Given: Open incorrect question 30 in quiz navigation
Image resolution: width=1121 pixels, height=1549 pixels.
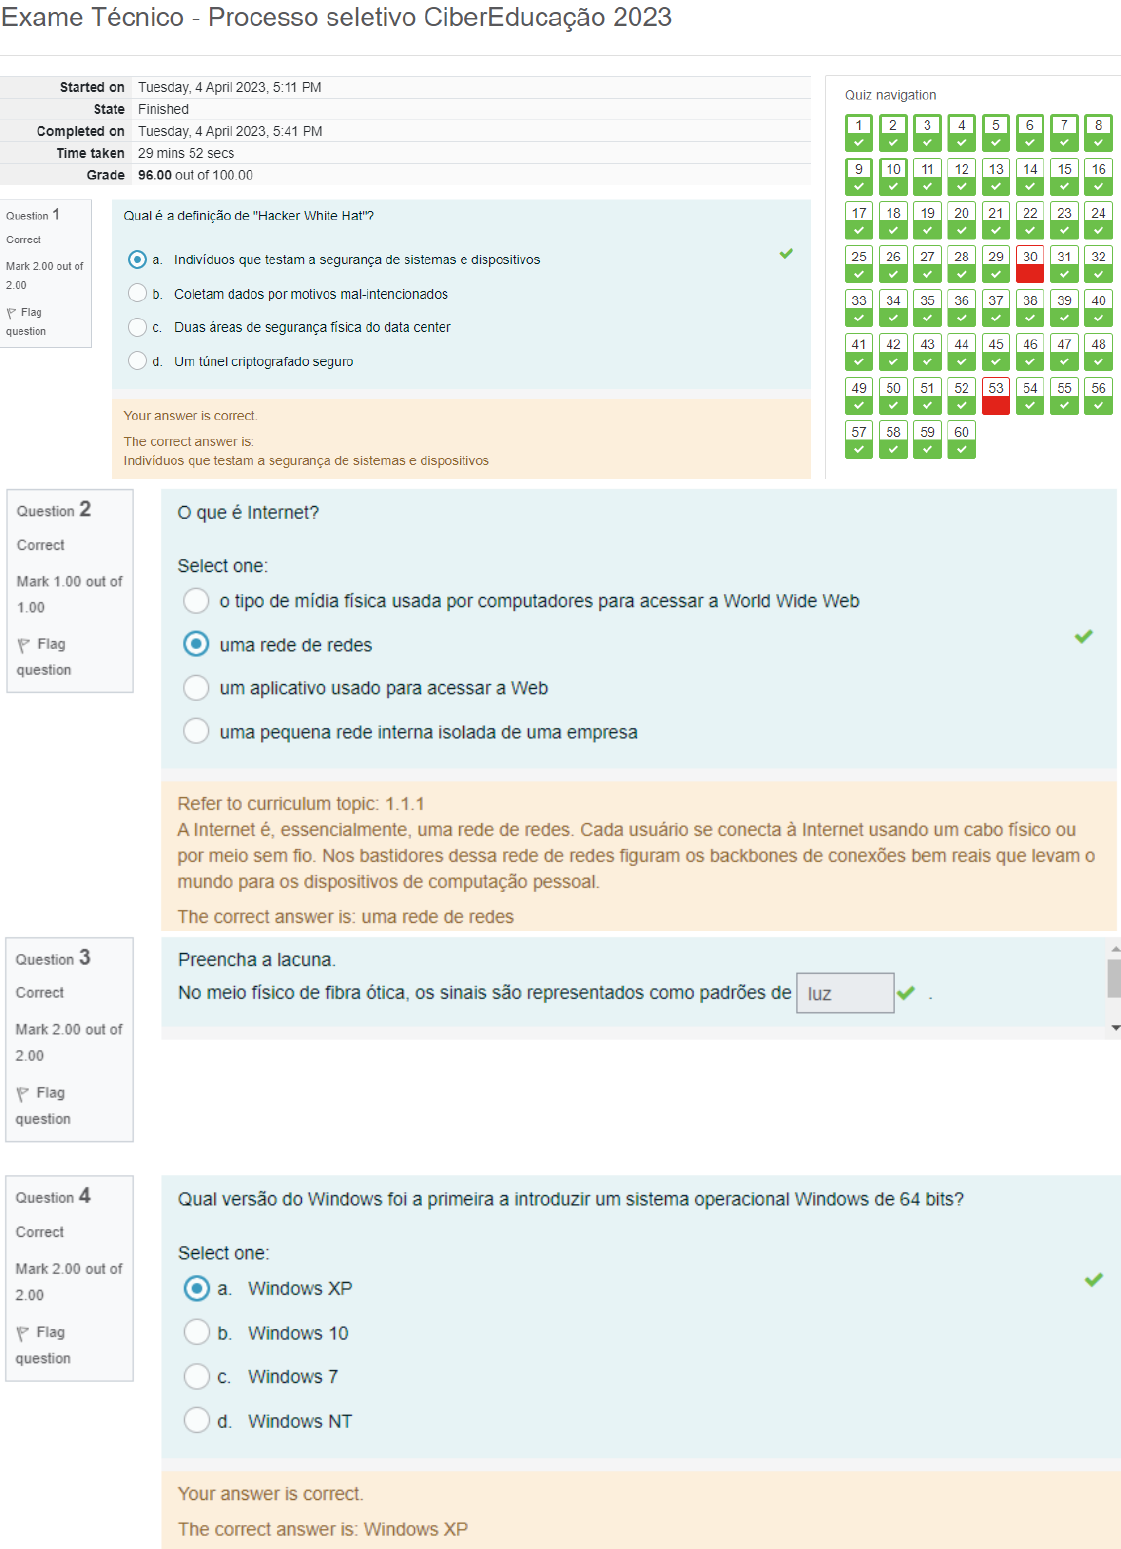Looking at the screenshot, I should pos(1030,265).
